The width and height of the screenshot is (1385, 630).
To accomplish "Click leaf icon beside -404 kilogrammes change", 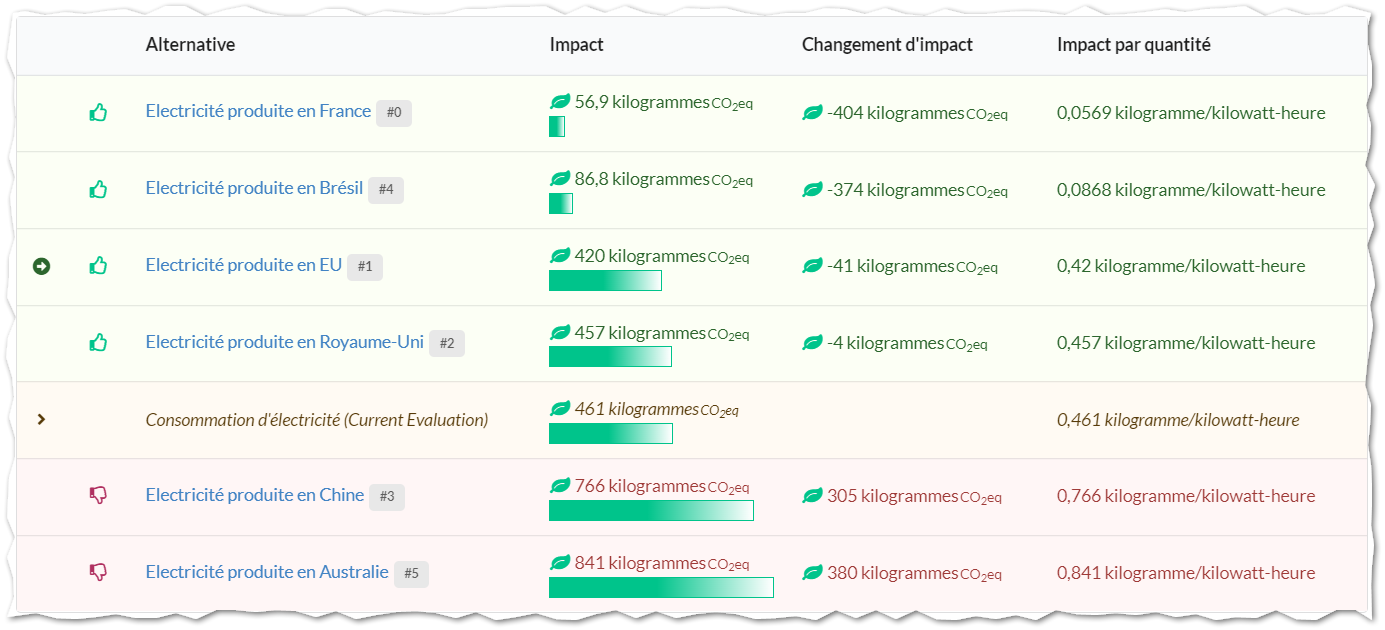I will click(813, 113).
